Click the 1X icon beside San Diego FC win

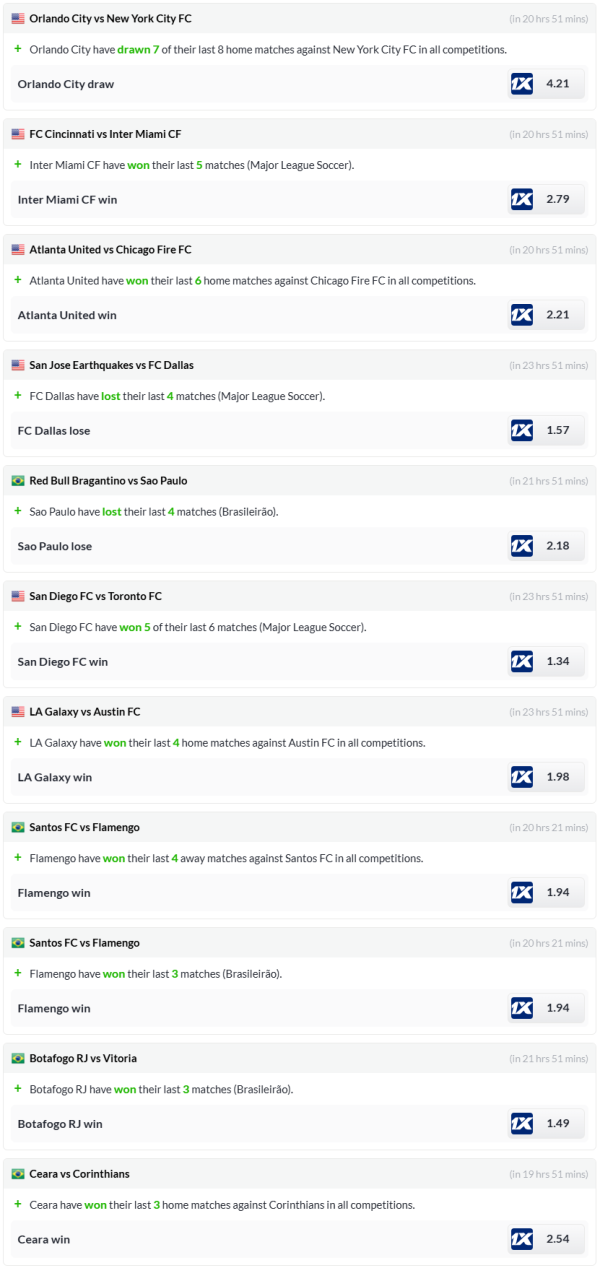click(x=522, y=661)
